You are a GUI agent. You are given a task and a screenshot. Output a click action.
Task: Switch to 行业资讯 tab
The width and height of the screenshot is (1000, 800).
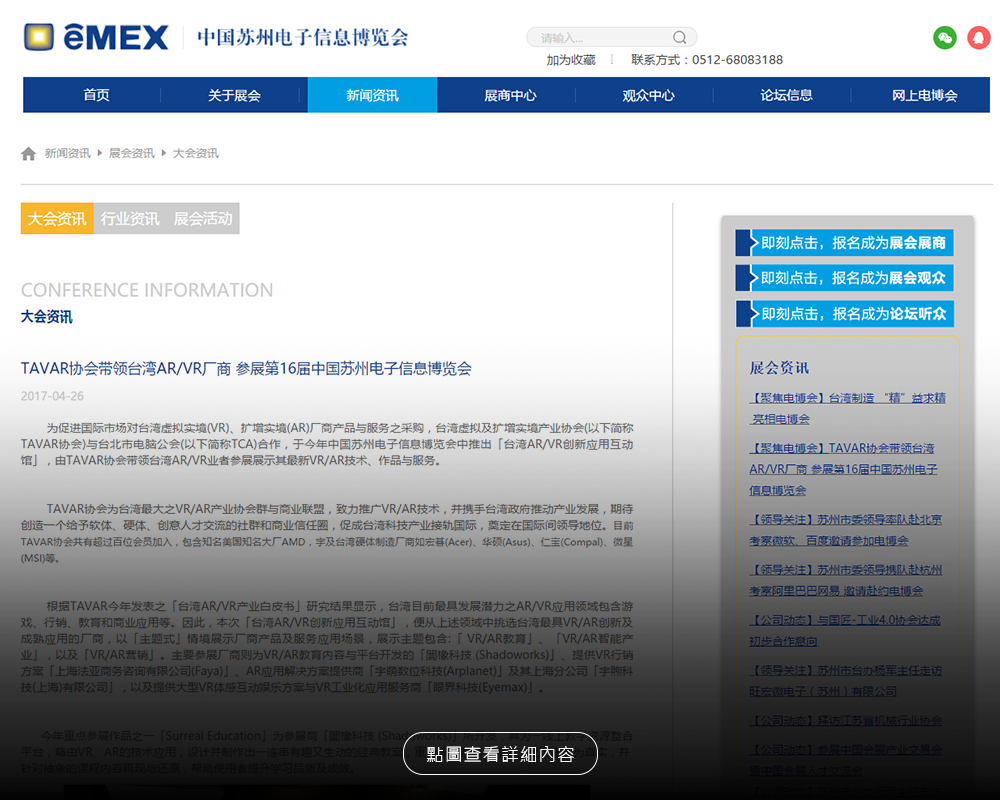[x=130, y=219]
